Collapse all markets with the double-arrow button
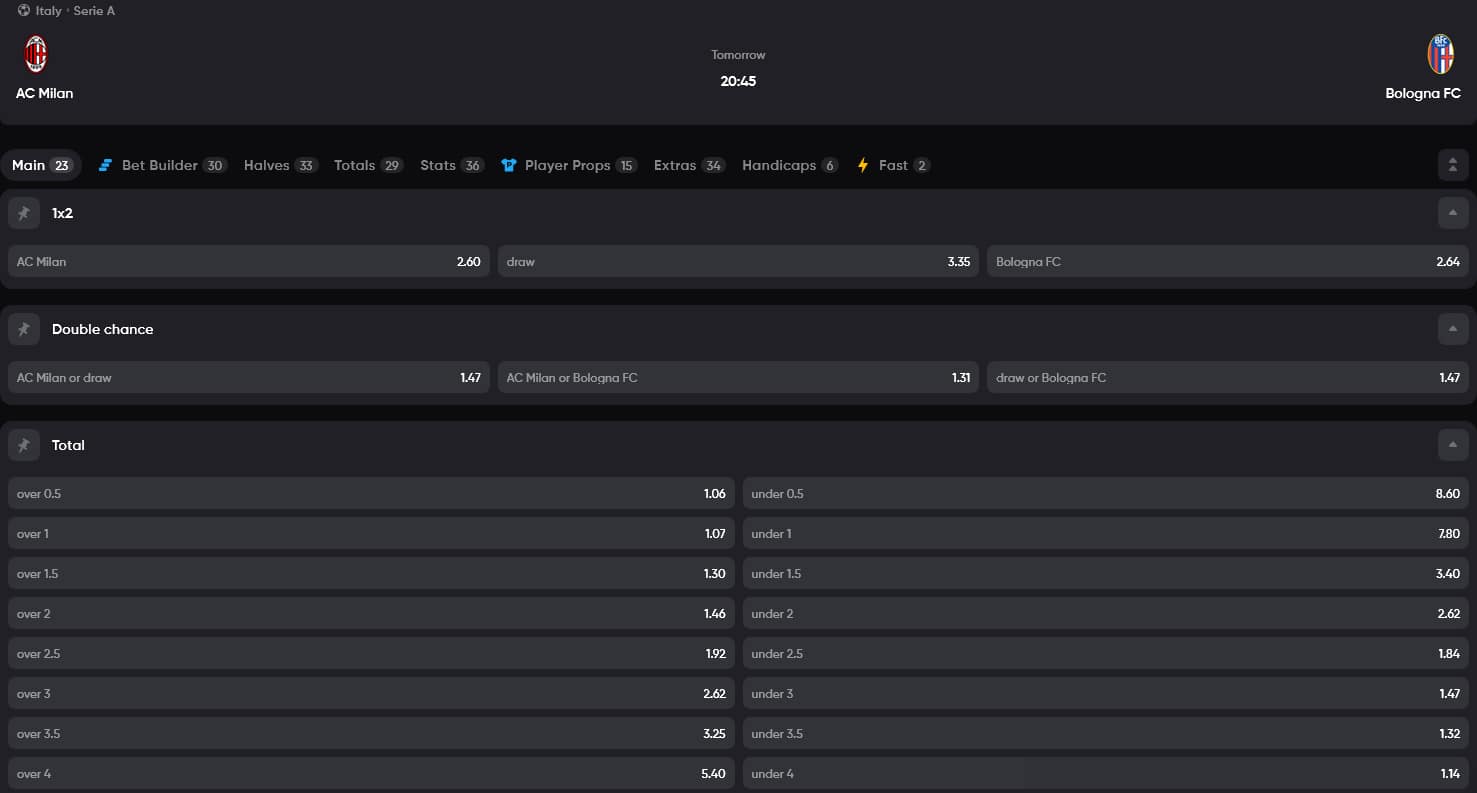The image size is (1477, 793). [1453, 165]
